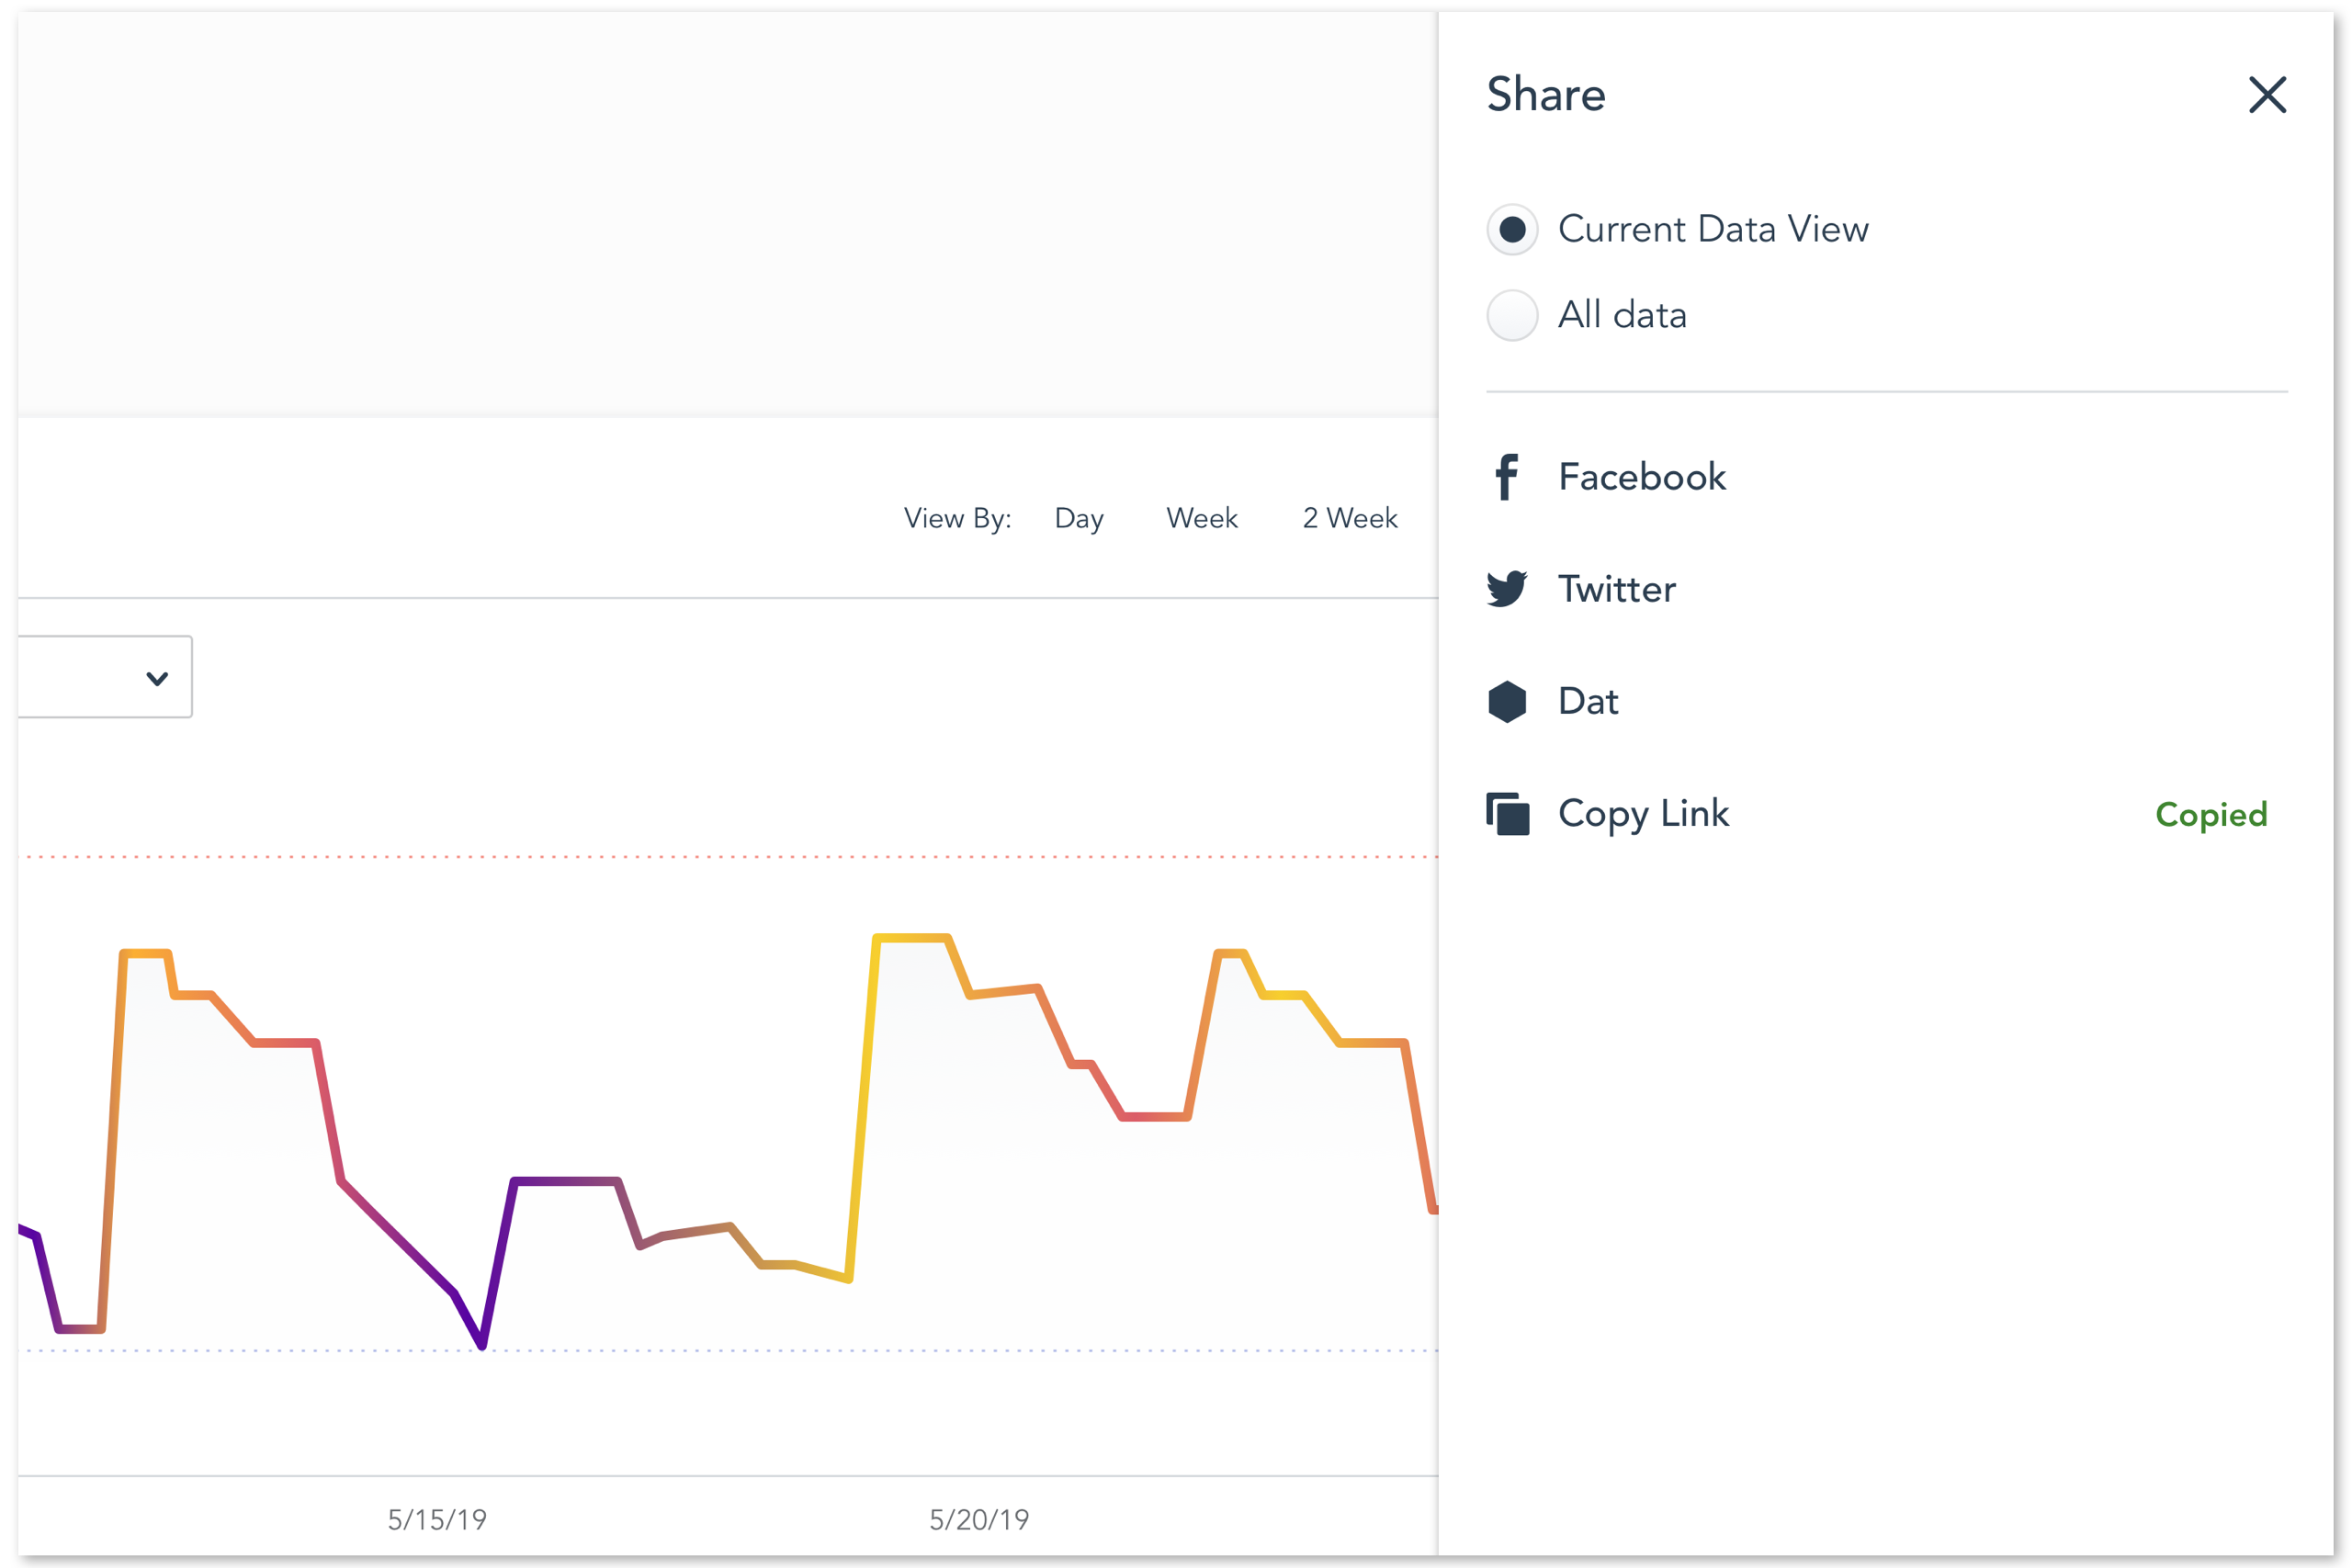Switch chart view to Day
The width and height of the screenshot is (2352, 1568).
click(1079, 518)
